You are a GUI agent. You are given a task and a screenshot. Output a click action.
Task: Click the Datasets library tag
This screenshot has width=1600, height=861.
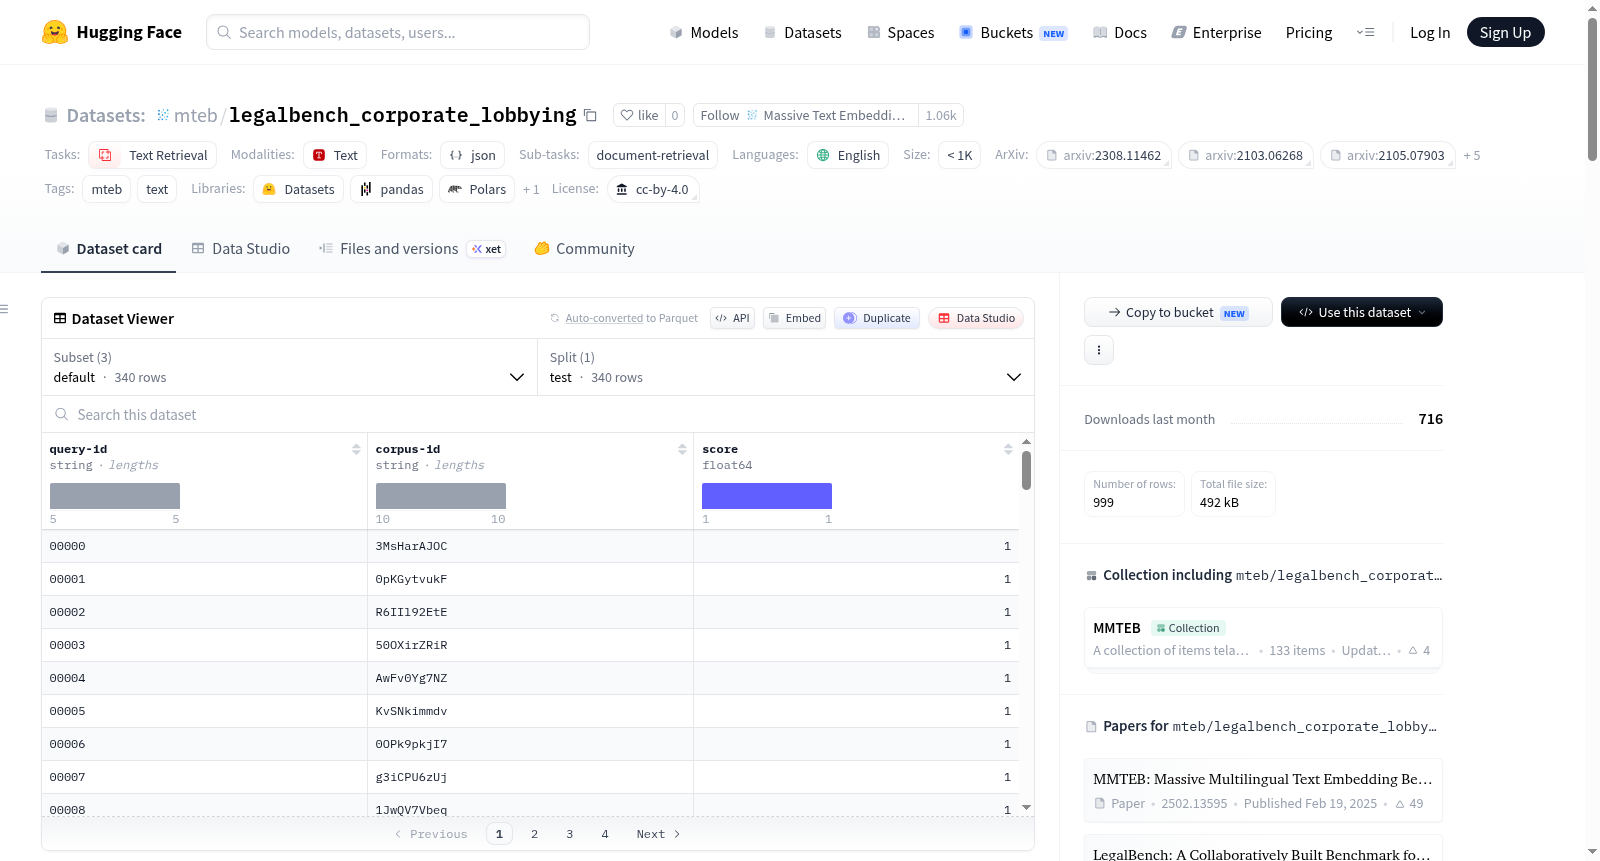pos(299,189)
